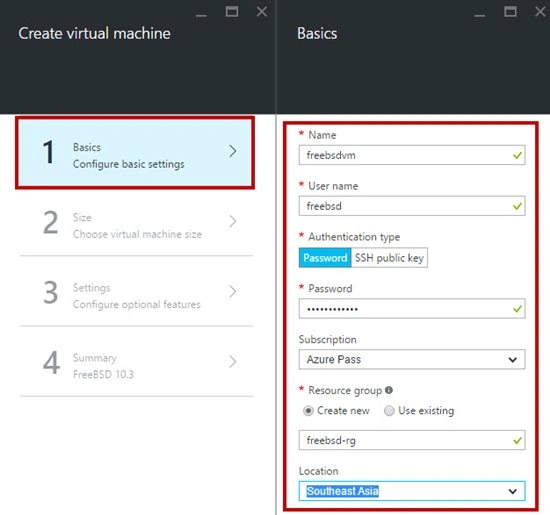550x515 pixels.
Task: Minimize the Basics blade
Action: tap(480, 15)
